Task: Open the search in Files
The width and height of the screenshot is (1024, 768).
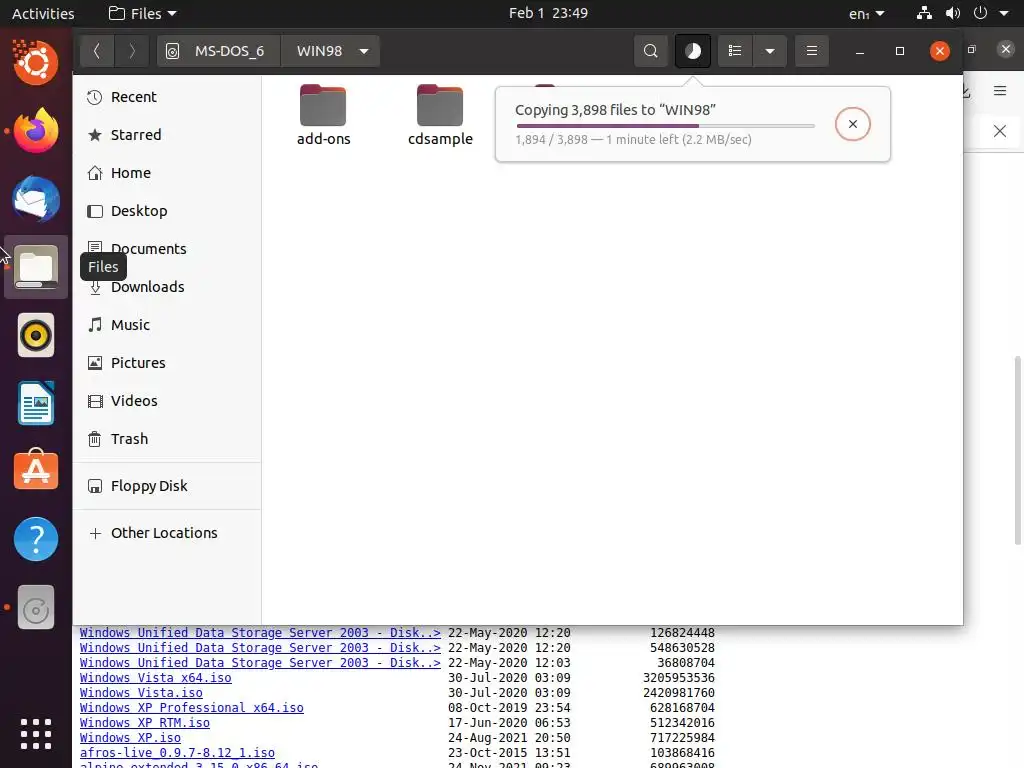Action: pos(650,51)
